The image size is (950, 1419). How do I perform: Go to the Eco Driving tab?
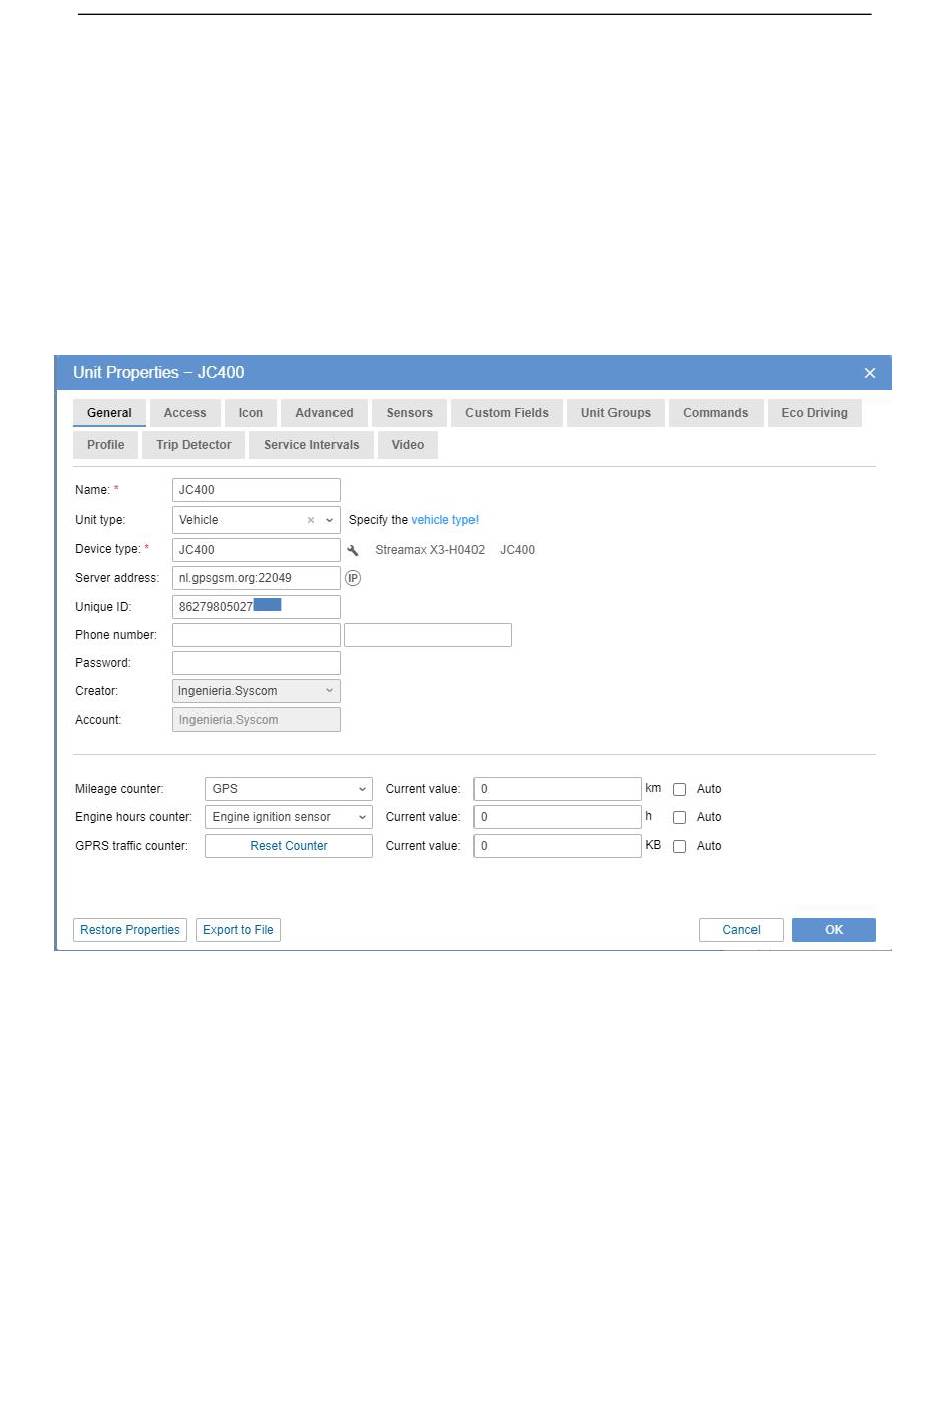(x=813, y=413)
